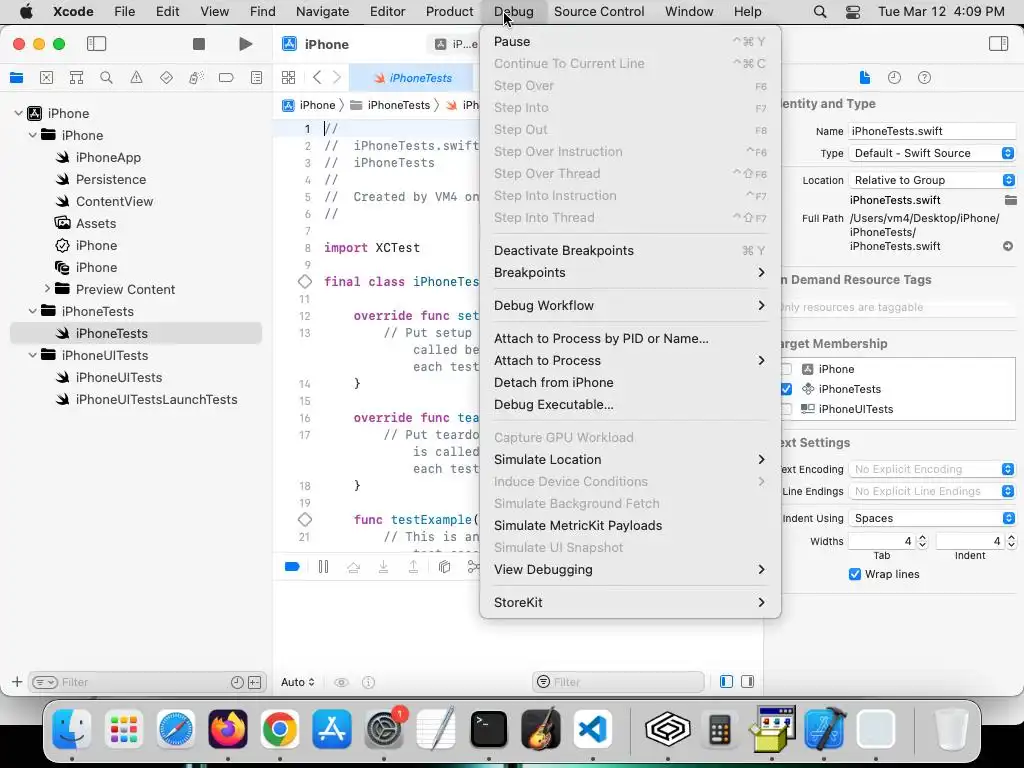Step out in debug bar
The height and width of the screenshot is (768, 1024).
click(x=413, y=567)
